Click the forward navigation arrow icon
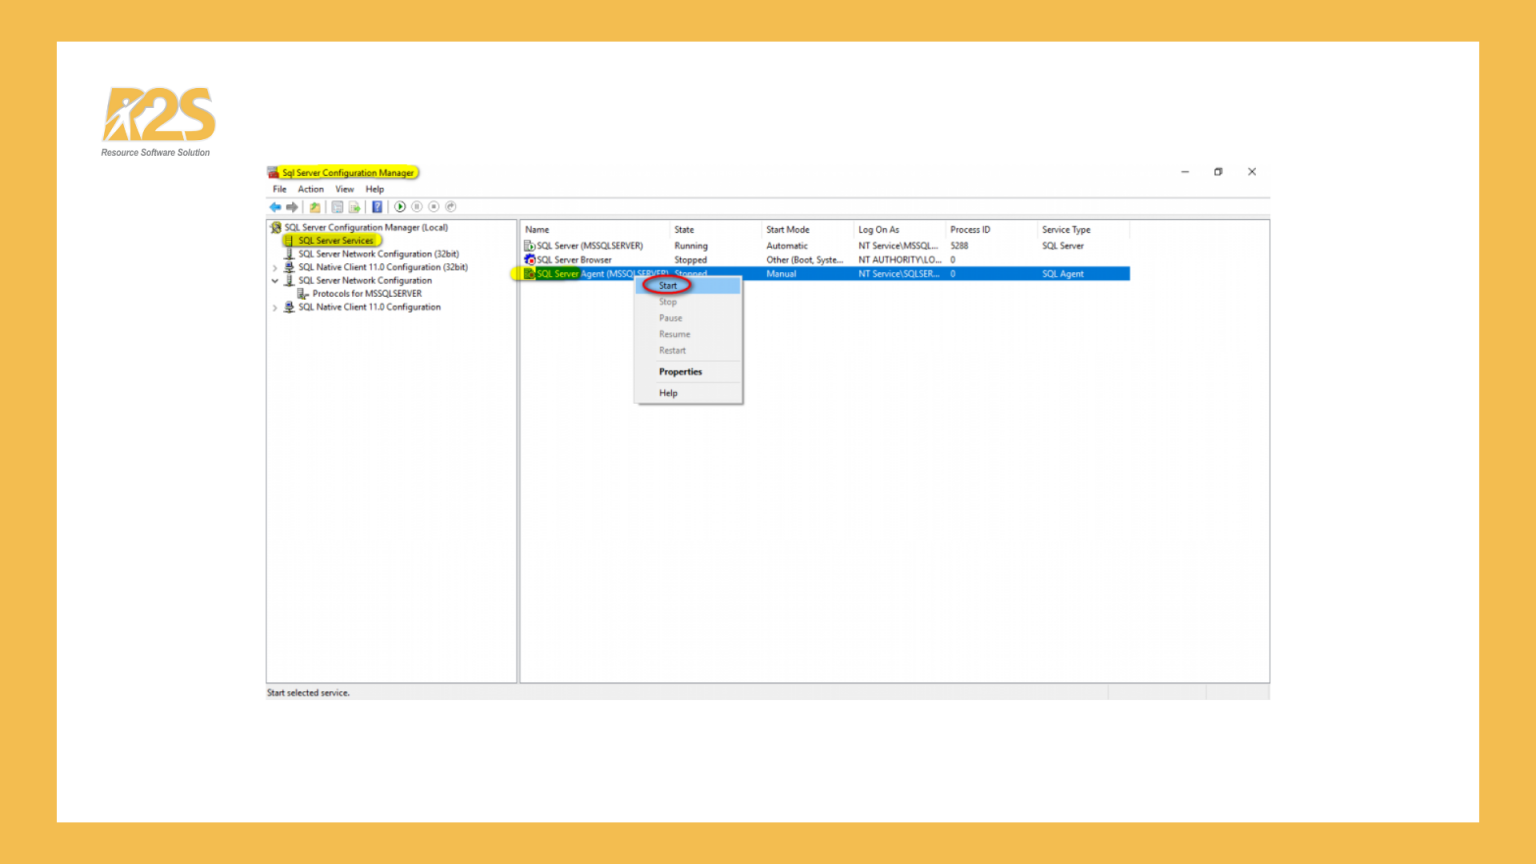1536x864 pixels. [293, 206]
